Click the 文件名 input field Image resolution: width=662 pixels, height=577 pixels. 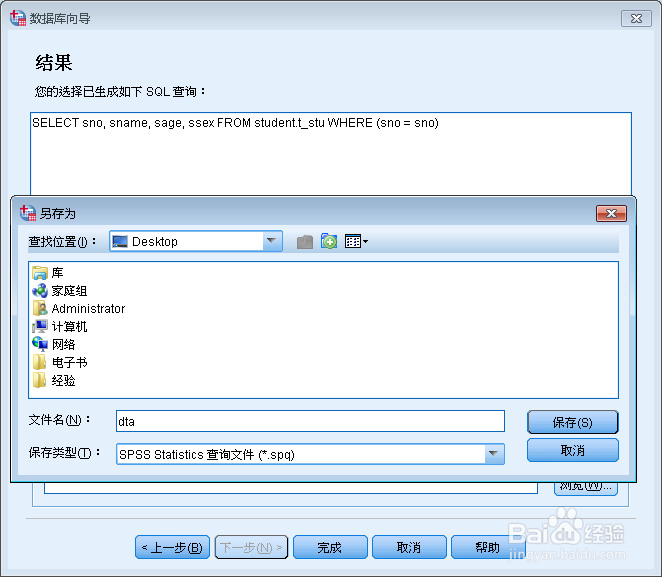tap(310, 421)
